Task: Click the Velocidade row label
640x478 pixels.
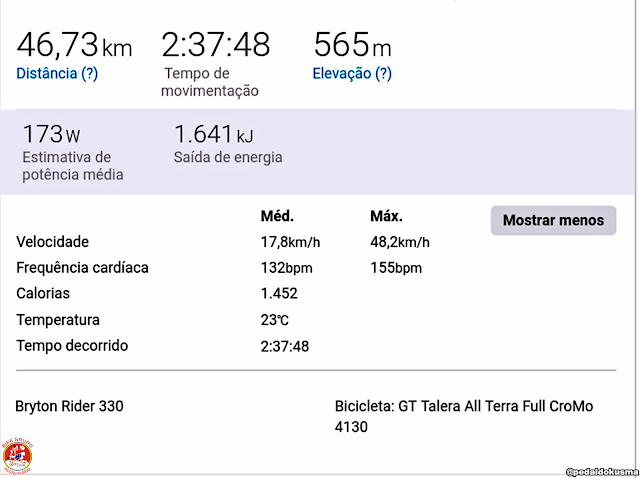Action: click(x=53, y=242)
